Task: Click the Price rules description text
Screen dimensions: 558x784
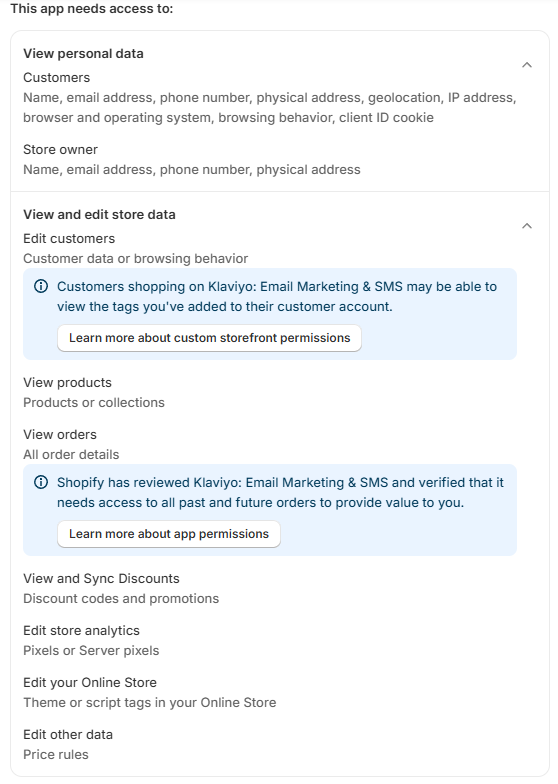Action: pyautogui.click(x=56, y=754)
